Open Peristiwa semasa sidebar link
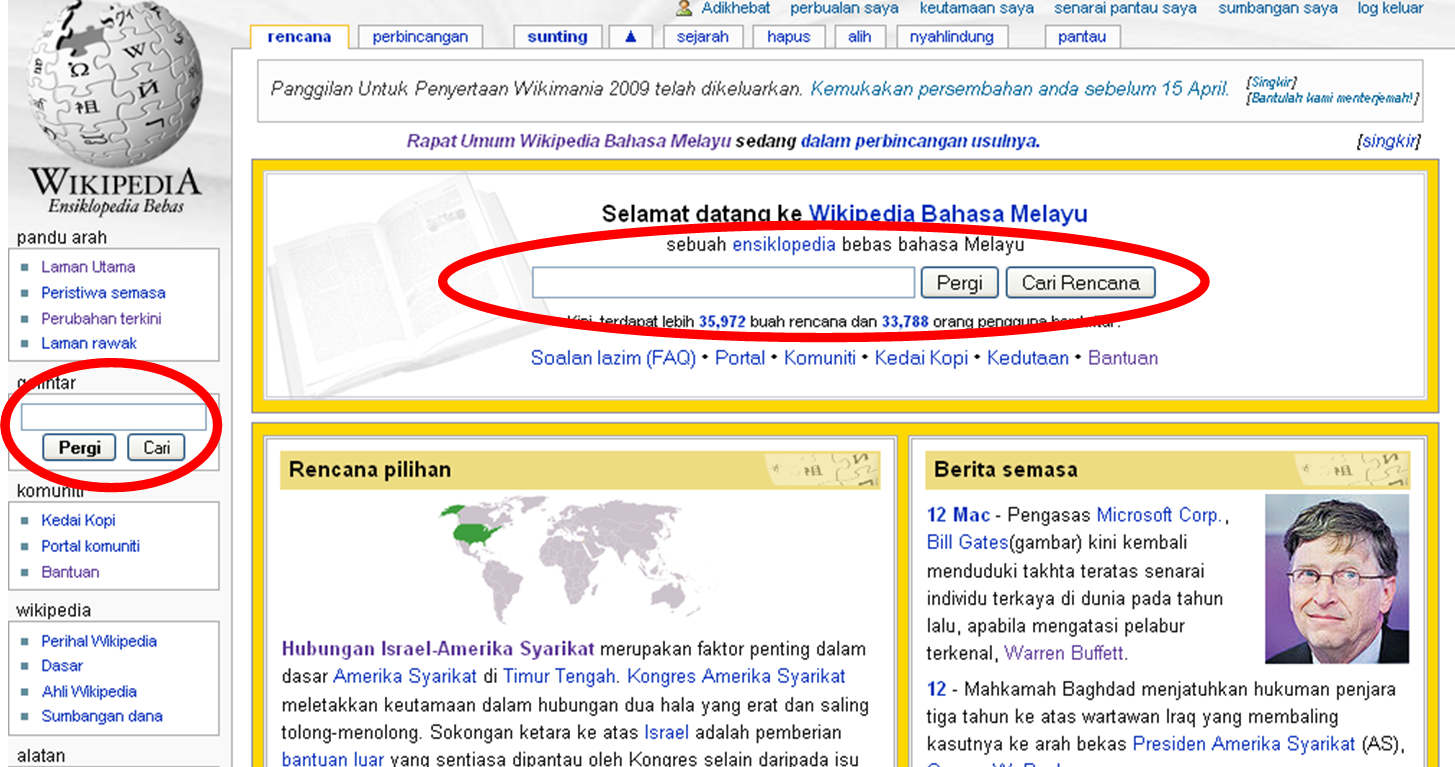Screen dimensions: 1455x767 (x=103, y=293)
